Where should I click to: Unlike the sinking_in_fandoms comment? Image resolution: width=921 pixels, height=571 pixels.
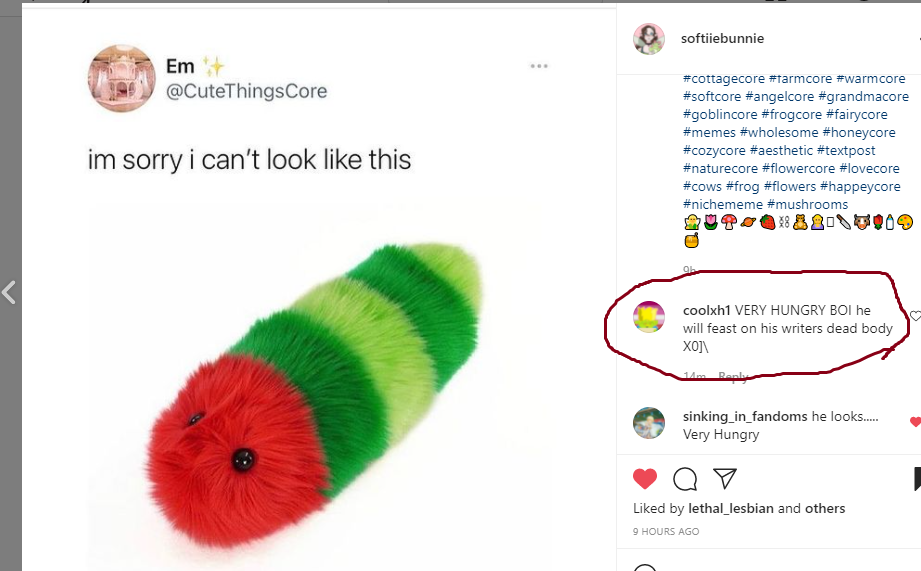point(914,422)
